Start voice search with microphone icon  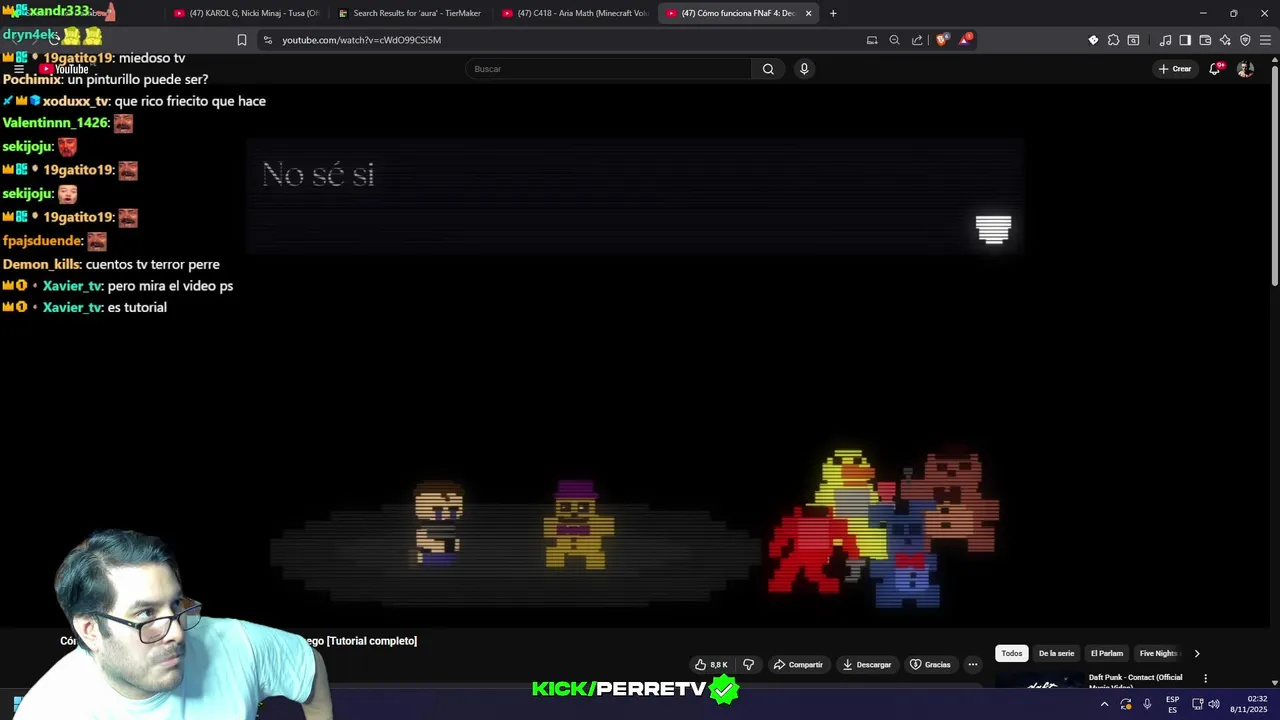804,69
